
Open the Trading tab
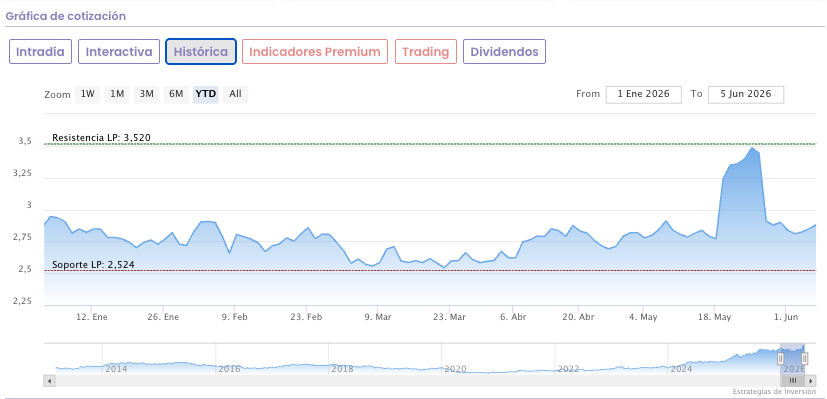click(x=426, y=52)
